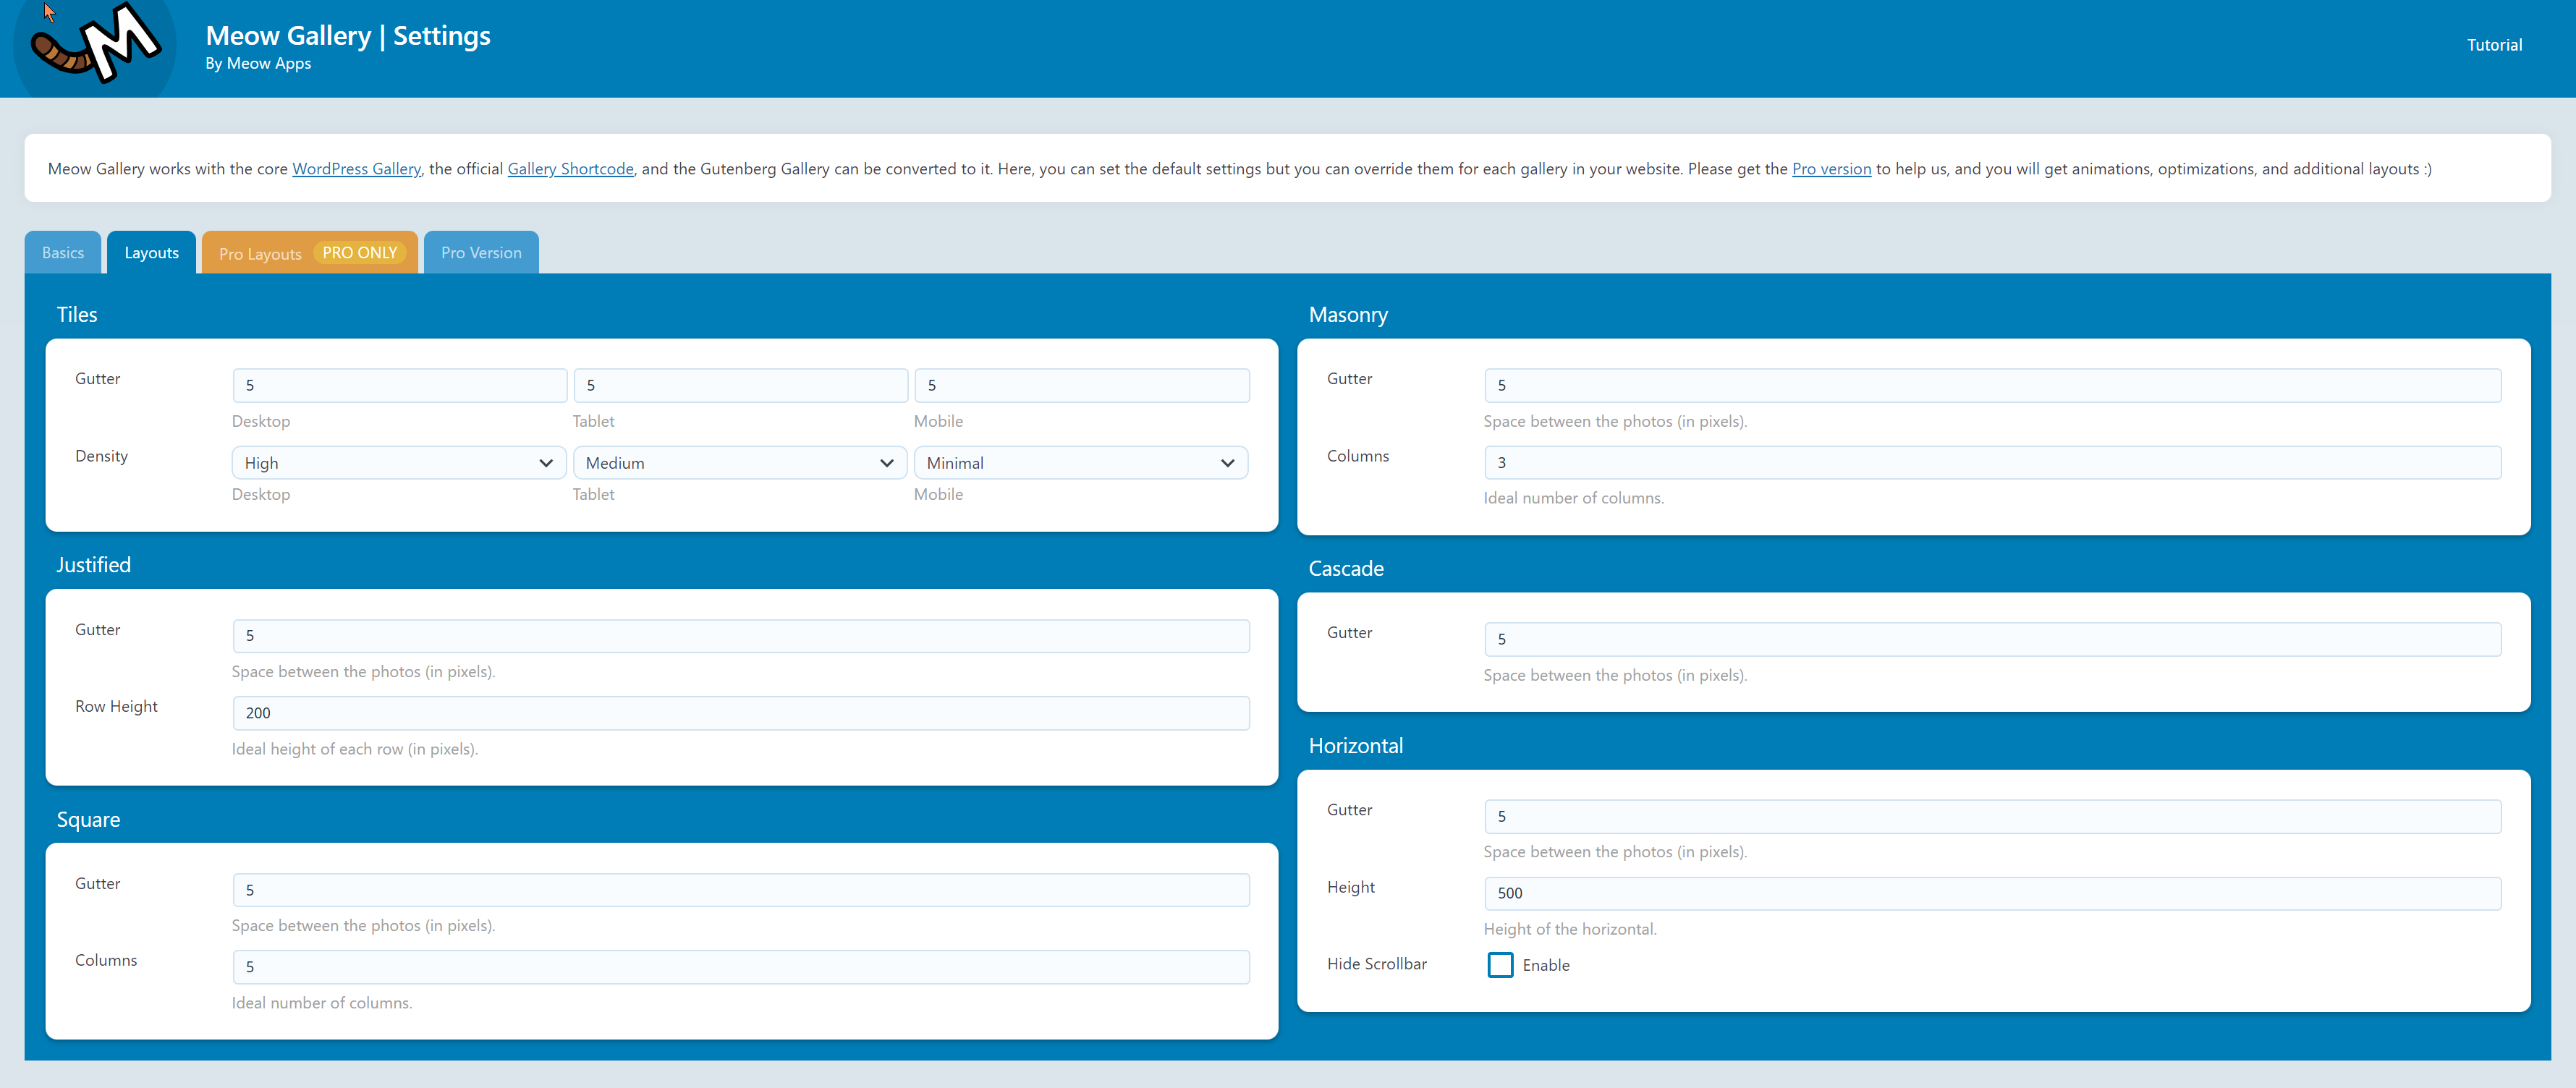This screenshot has height=1088, width=2576.
Task: Click the Hide Scrollbar label
Action: click(x=1377, y=964)
